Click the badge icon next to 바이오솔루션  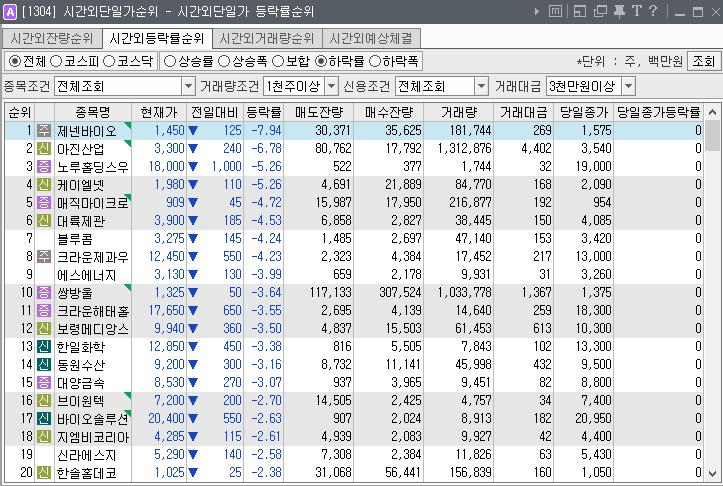[44, 418]
